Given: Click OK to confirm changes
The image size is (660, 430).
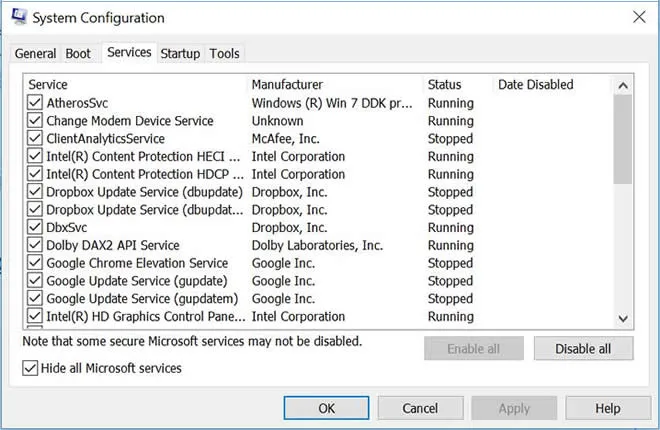Looking at the screenshot, I should click(327, 408).
